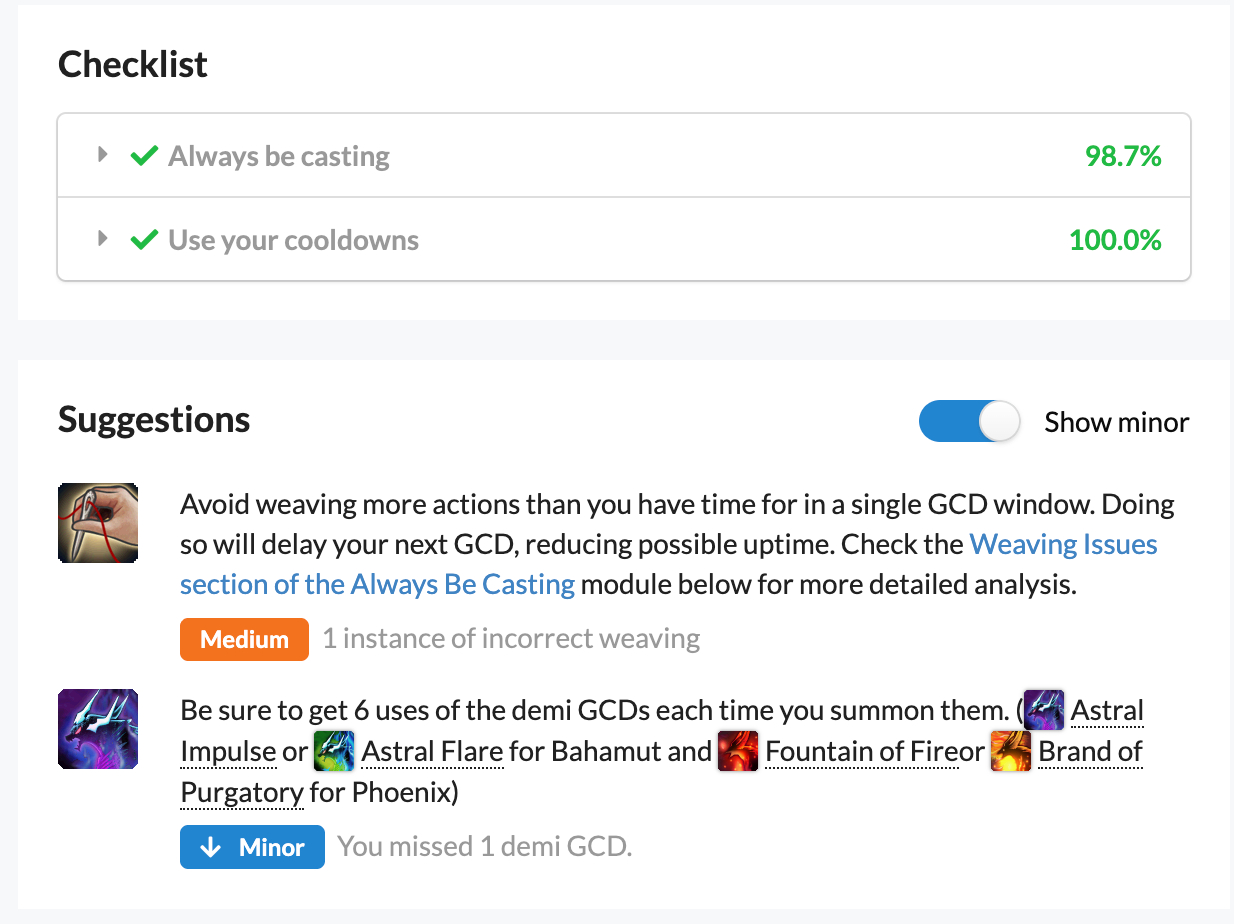1234x924 pixels.
Task: Click the Astral Impulse inline icon
Action: click(x=1044, y=711)
